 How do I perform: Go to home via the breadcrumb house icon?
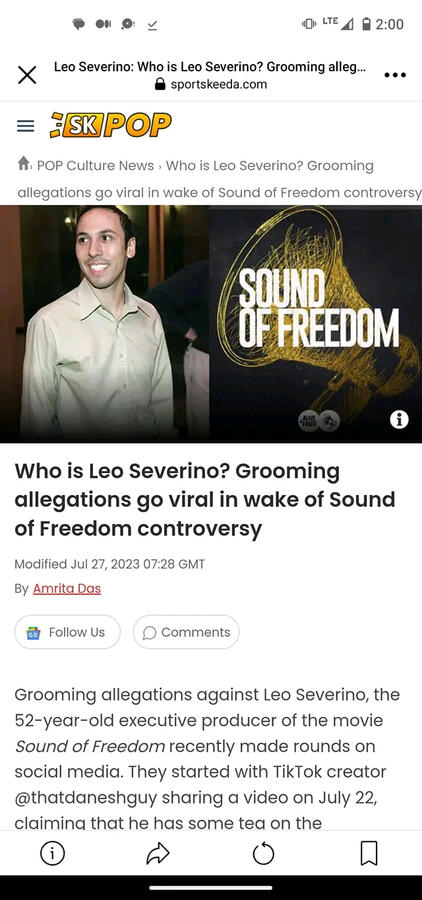(x=24, y=165)
